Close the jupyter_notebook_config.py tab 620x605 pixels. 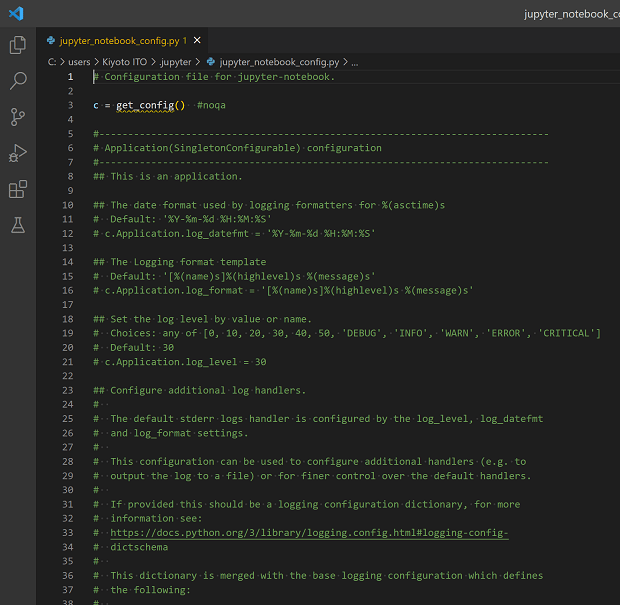pyautogui.click(x=197, y=40)
